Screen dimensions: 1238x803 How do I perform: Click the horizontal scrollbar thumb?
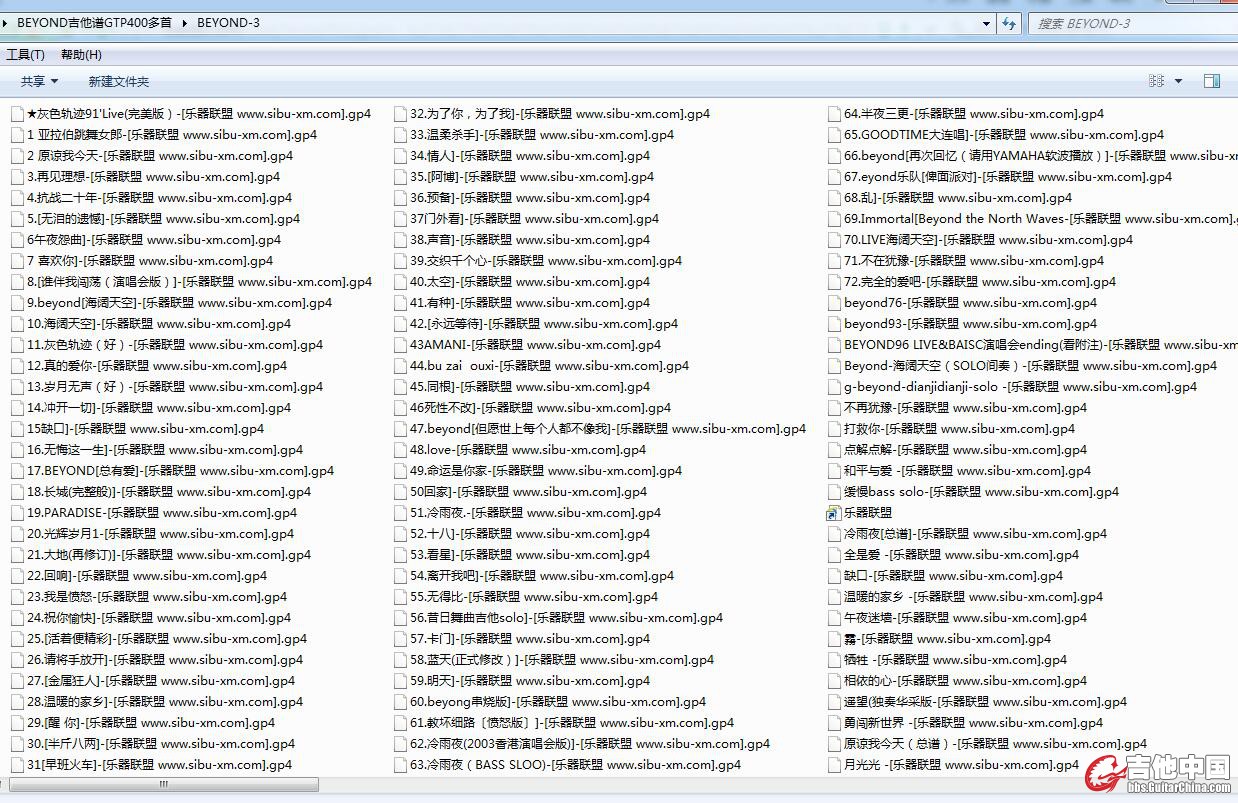[x=163, y=785]
